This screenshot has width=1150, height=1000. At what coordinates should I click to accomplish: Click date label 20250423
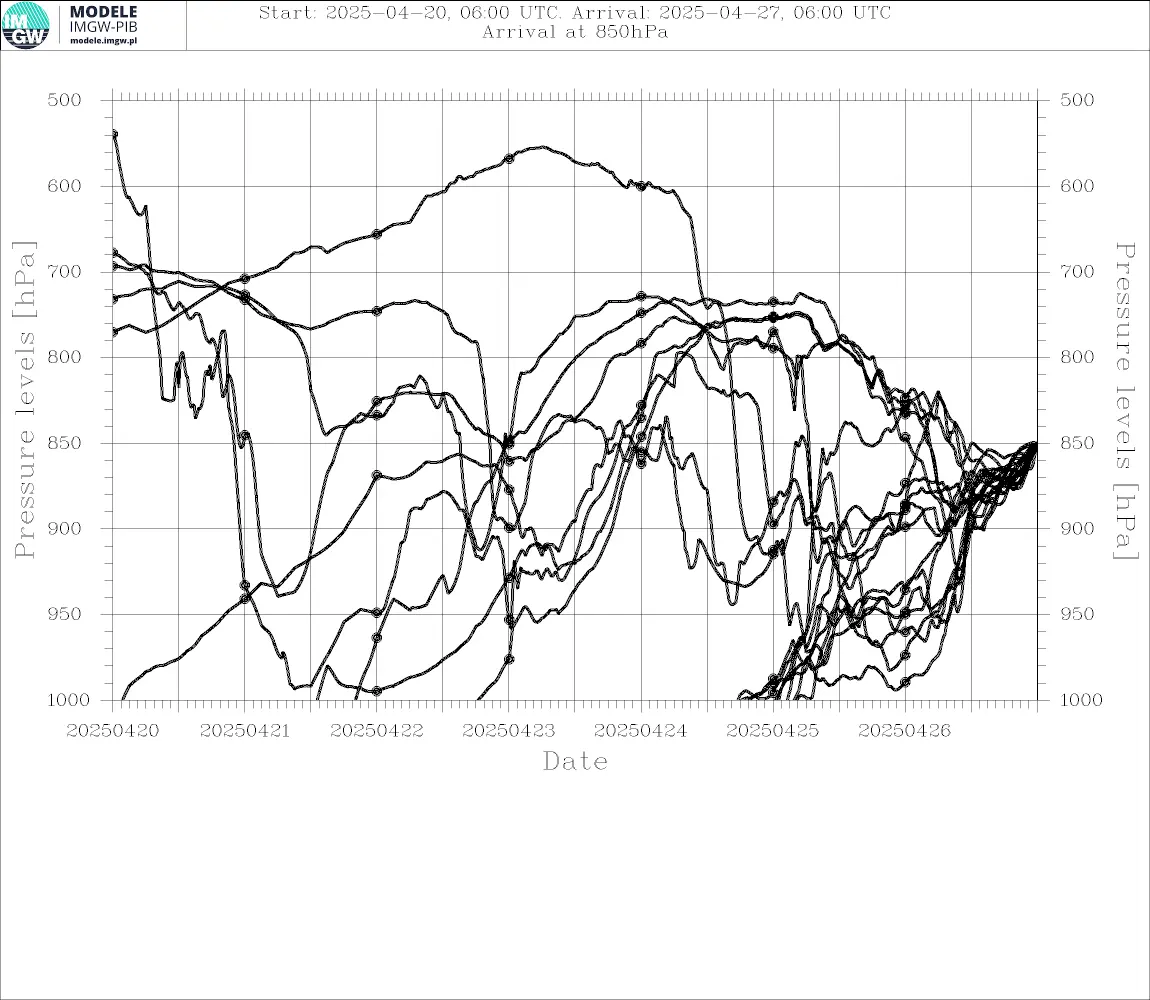click(509, 731)
